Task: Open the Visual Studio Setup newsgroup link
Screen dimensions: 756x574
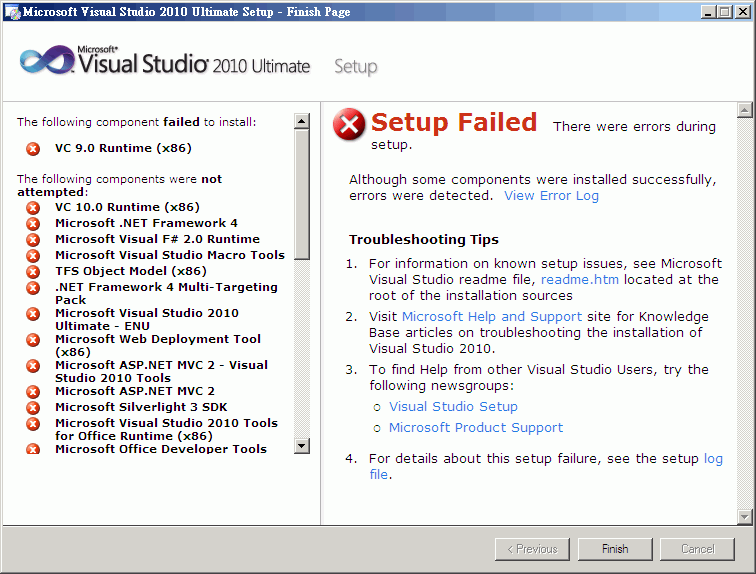Action: click(453, 407)
